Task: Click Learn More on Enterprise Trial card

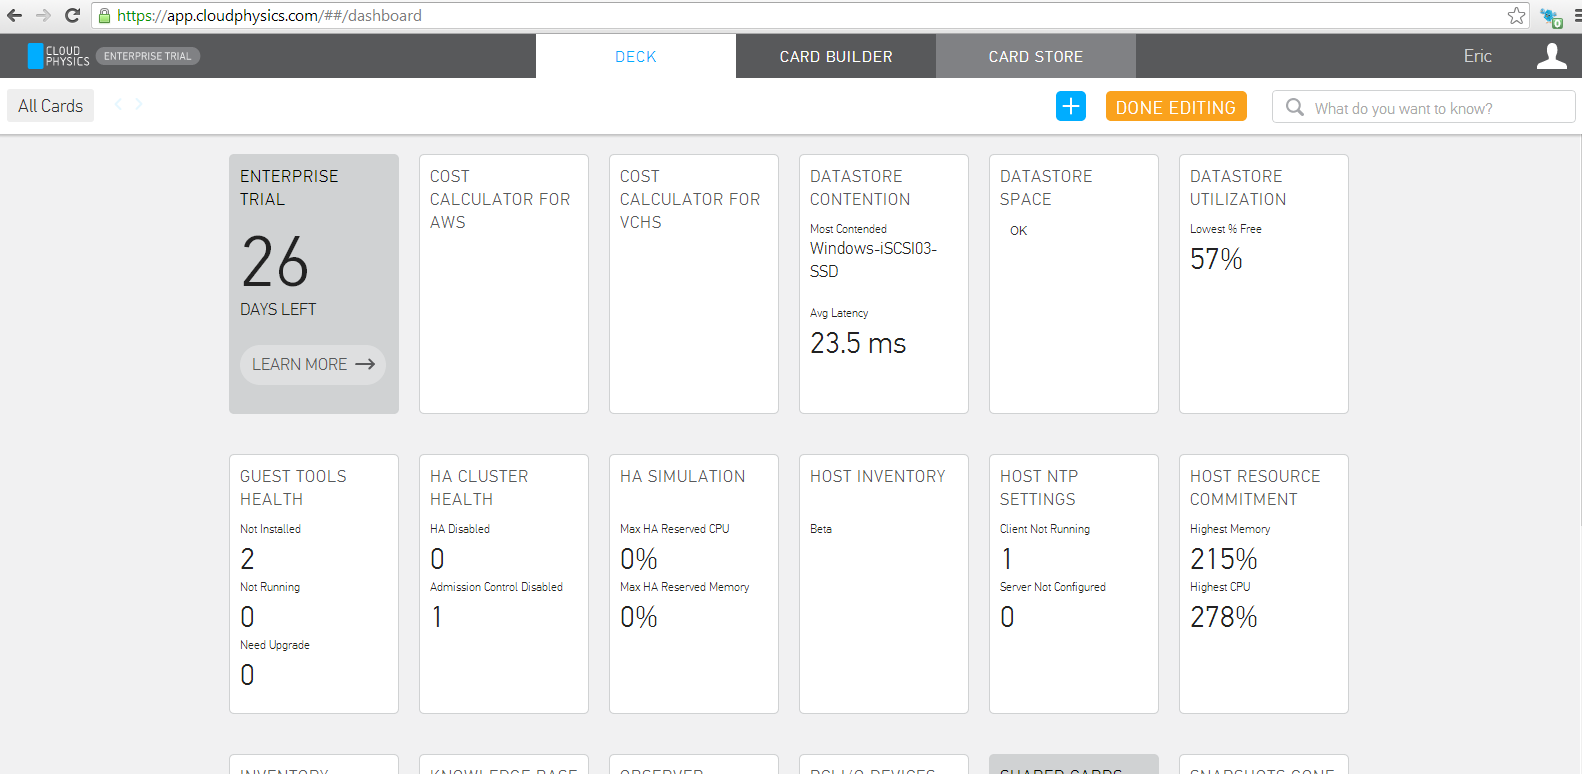Action: pyautogui.click(x=312, y=364)
